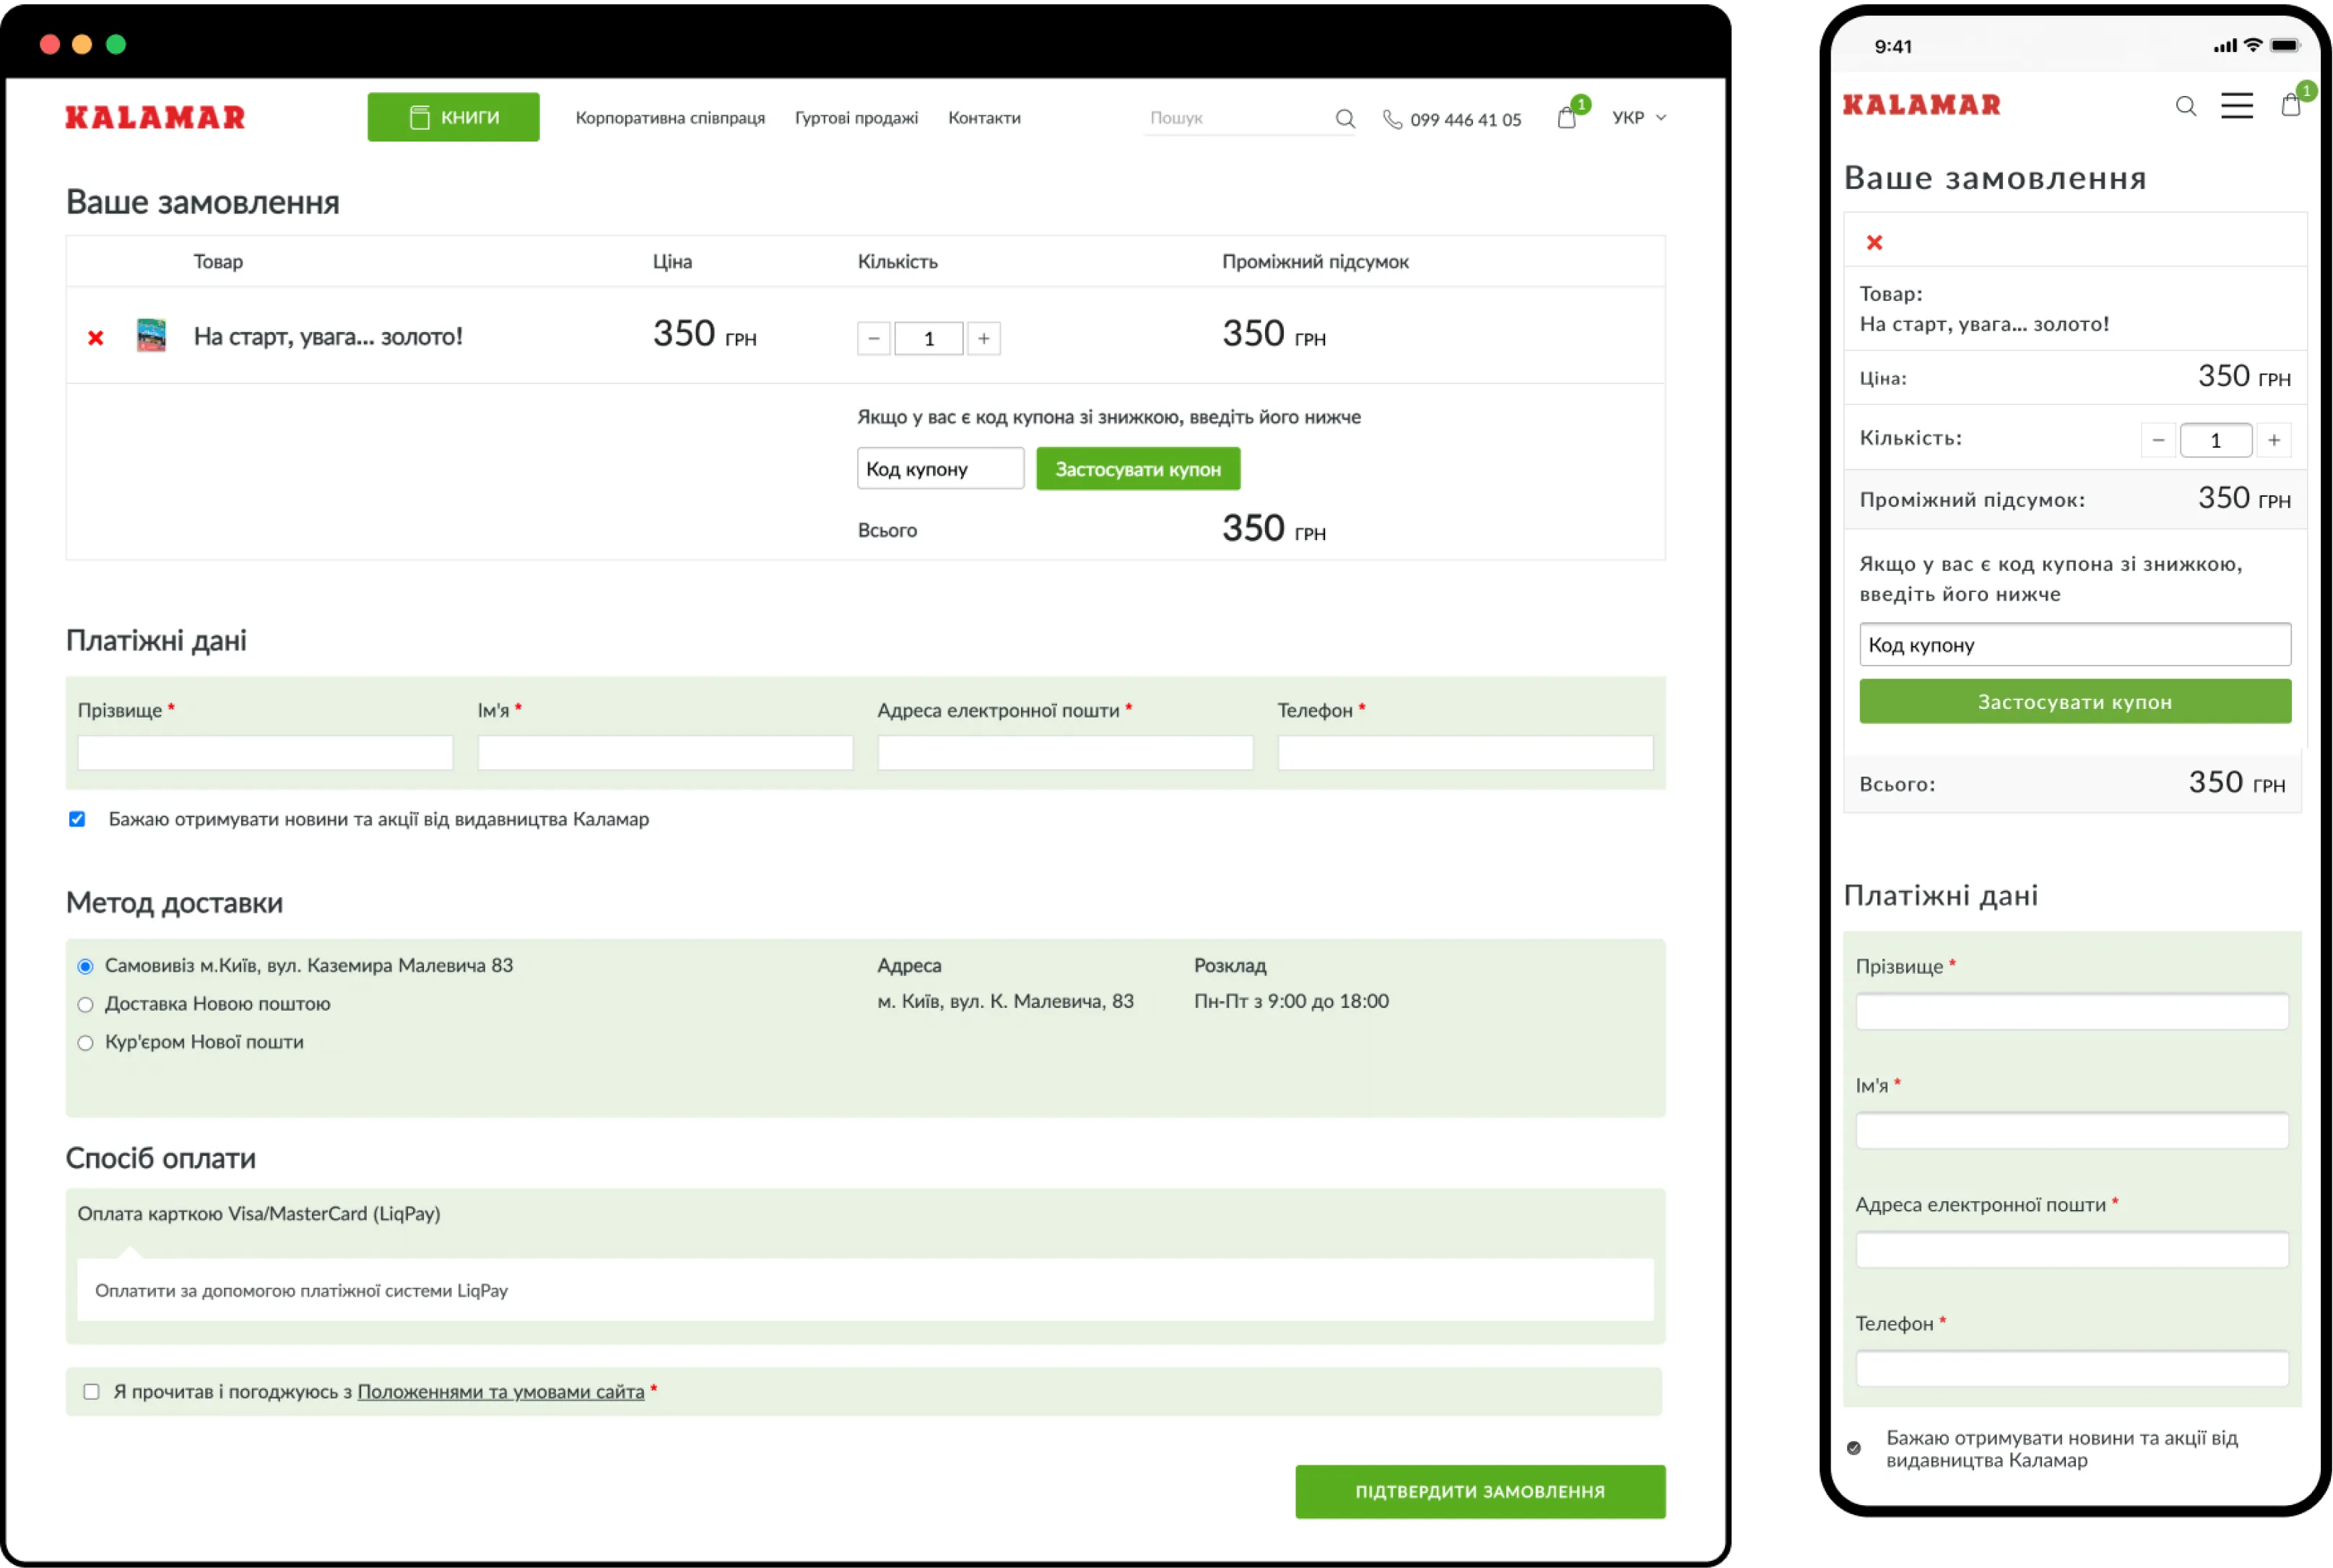Remove product with mobile red X
This screenshot has width=2333, height=1568.
tap(1874, 243)
